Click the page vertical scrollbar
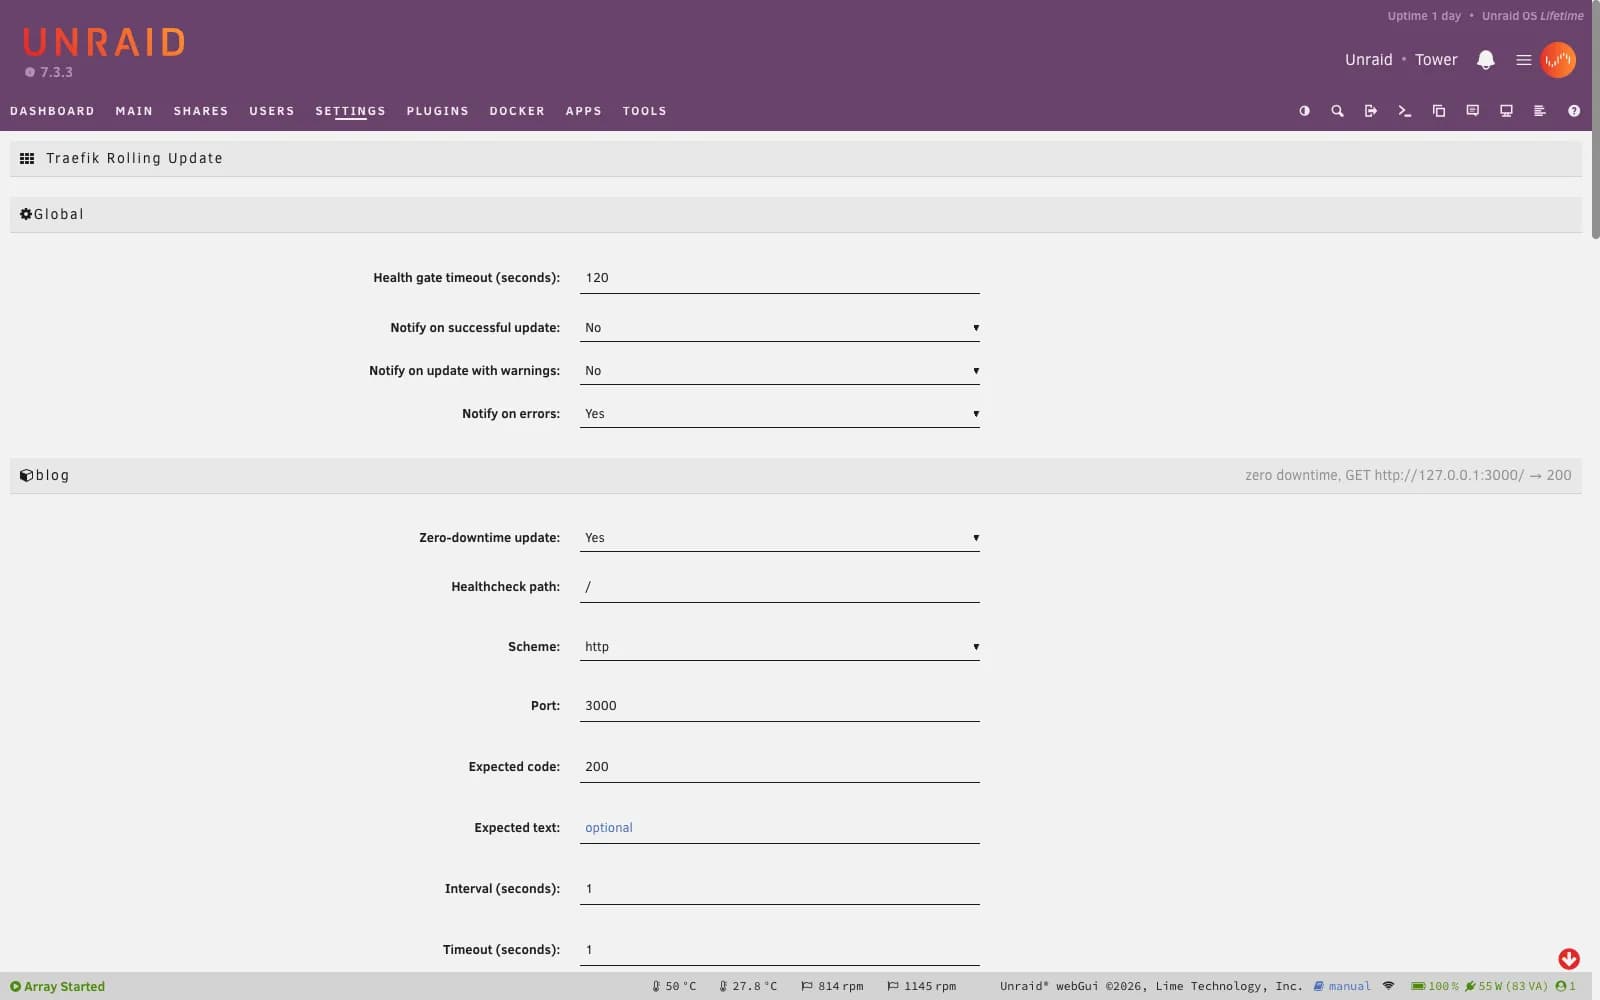Image resolution: width=1600 pixels, height=1000 pixels. click(x=1596, y=120)
